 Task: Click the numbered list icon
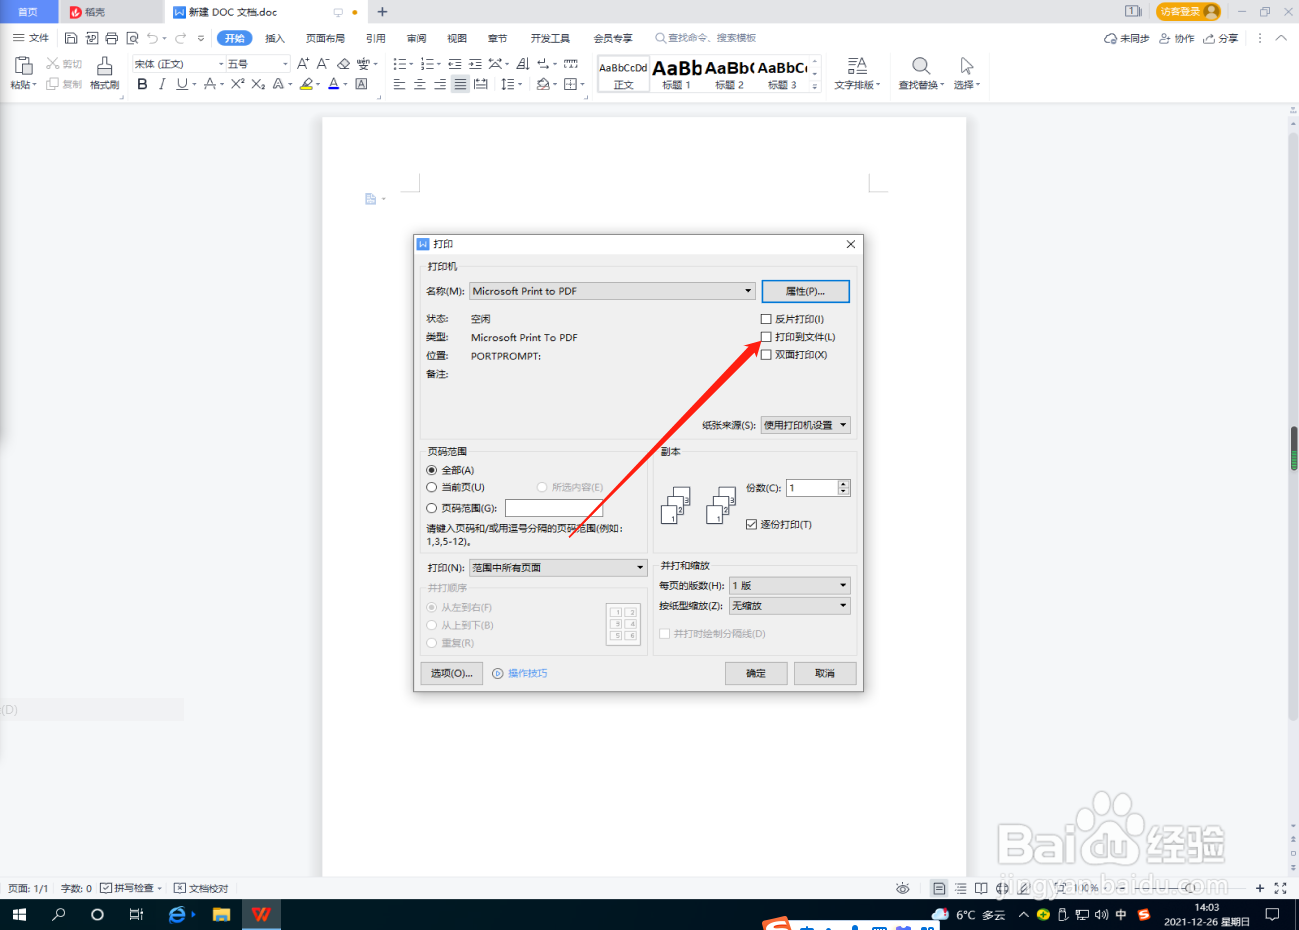(427, 64)
